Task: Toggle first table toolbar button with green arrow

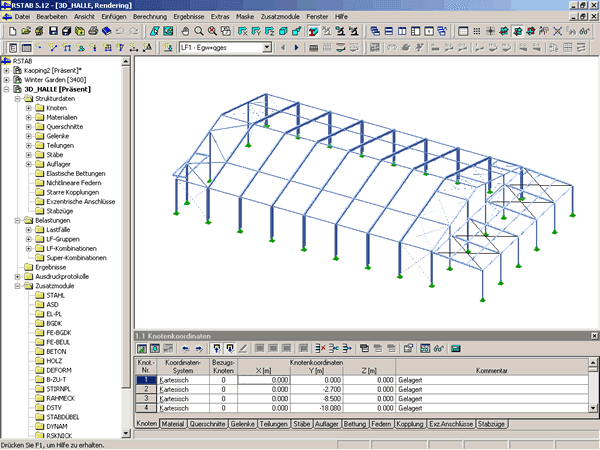Action: [142, 349]
